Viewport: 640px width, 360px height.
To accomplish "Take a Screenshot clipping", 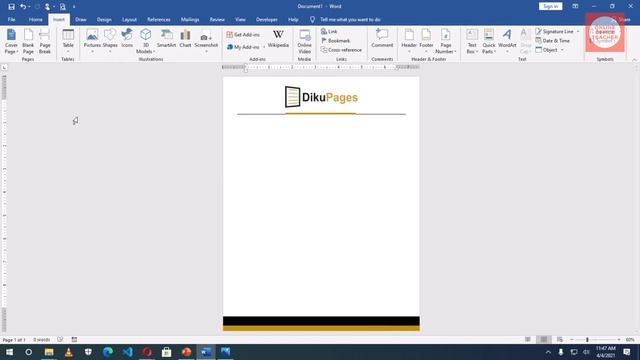I will [206, 41].
